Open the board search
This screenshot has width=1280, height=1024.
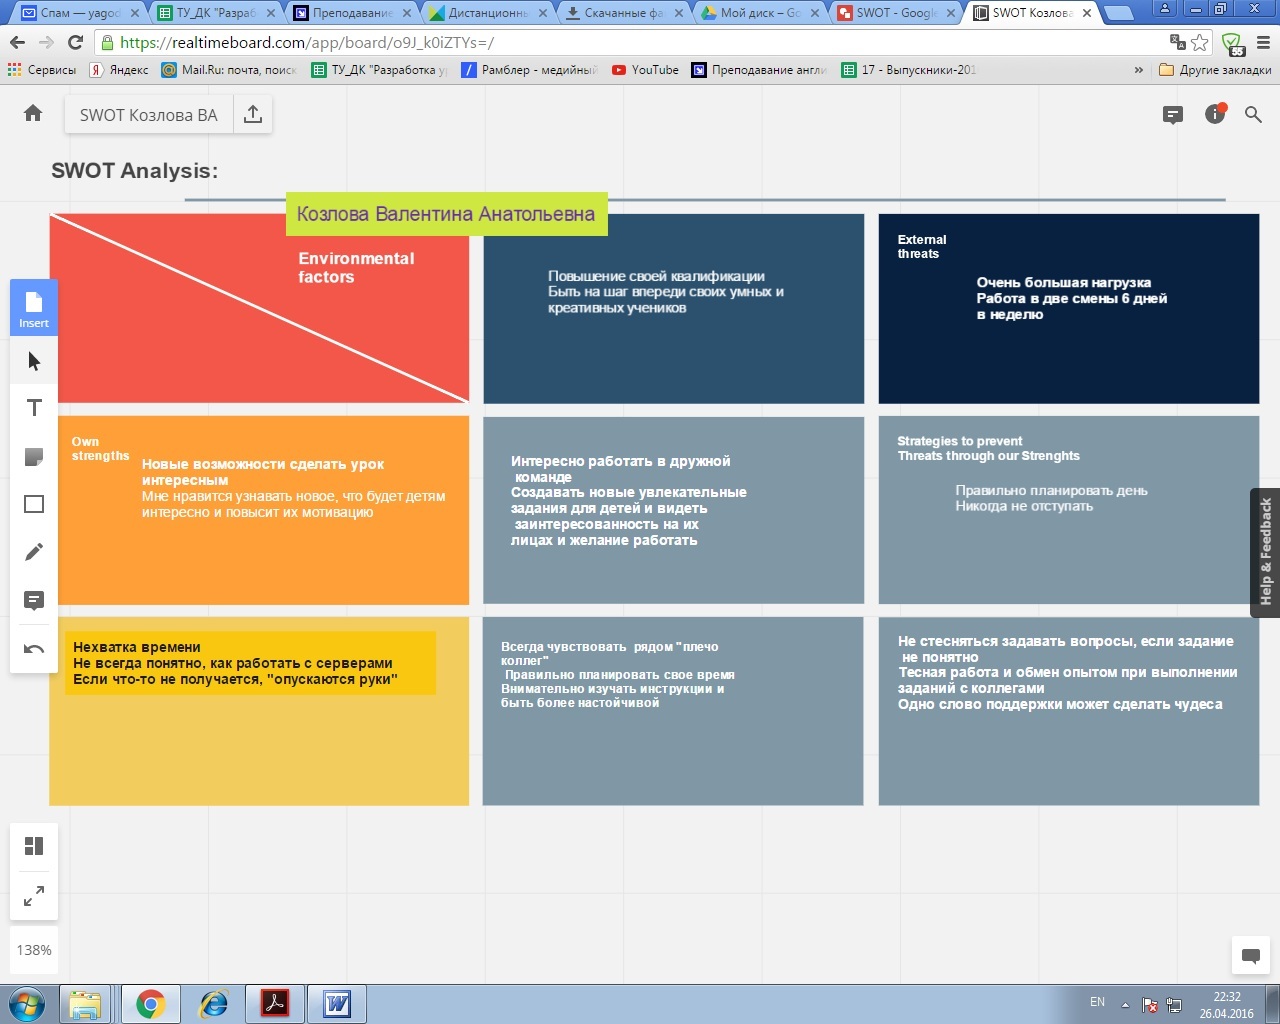point(1253,115)
